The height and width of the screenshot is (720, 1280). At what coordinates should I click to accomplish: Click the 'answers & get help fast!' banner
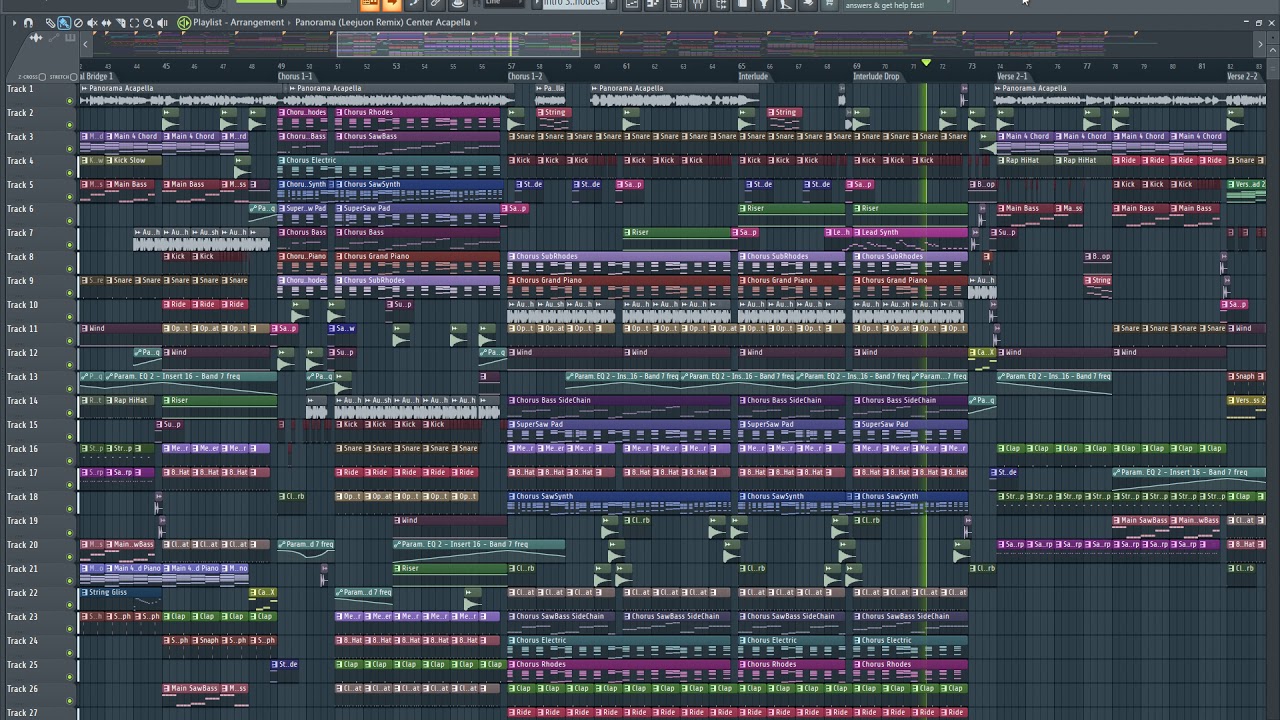885,5
